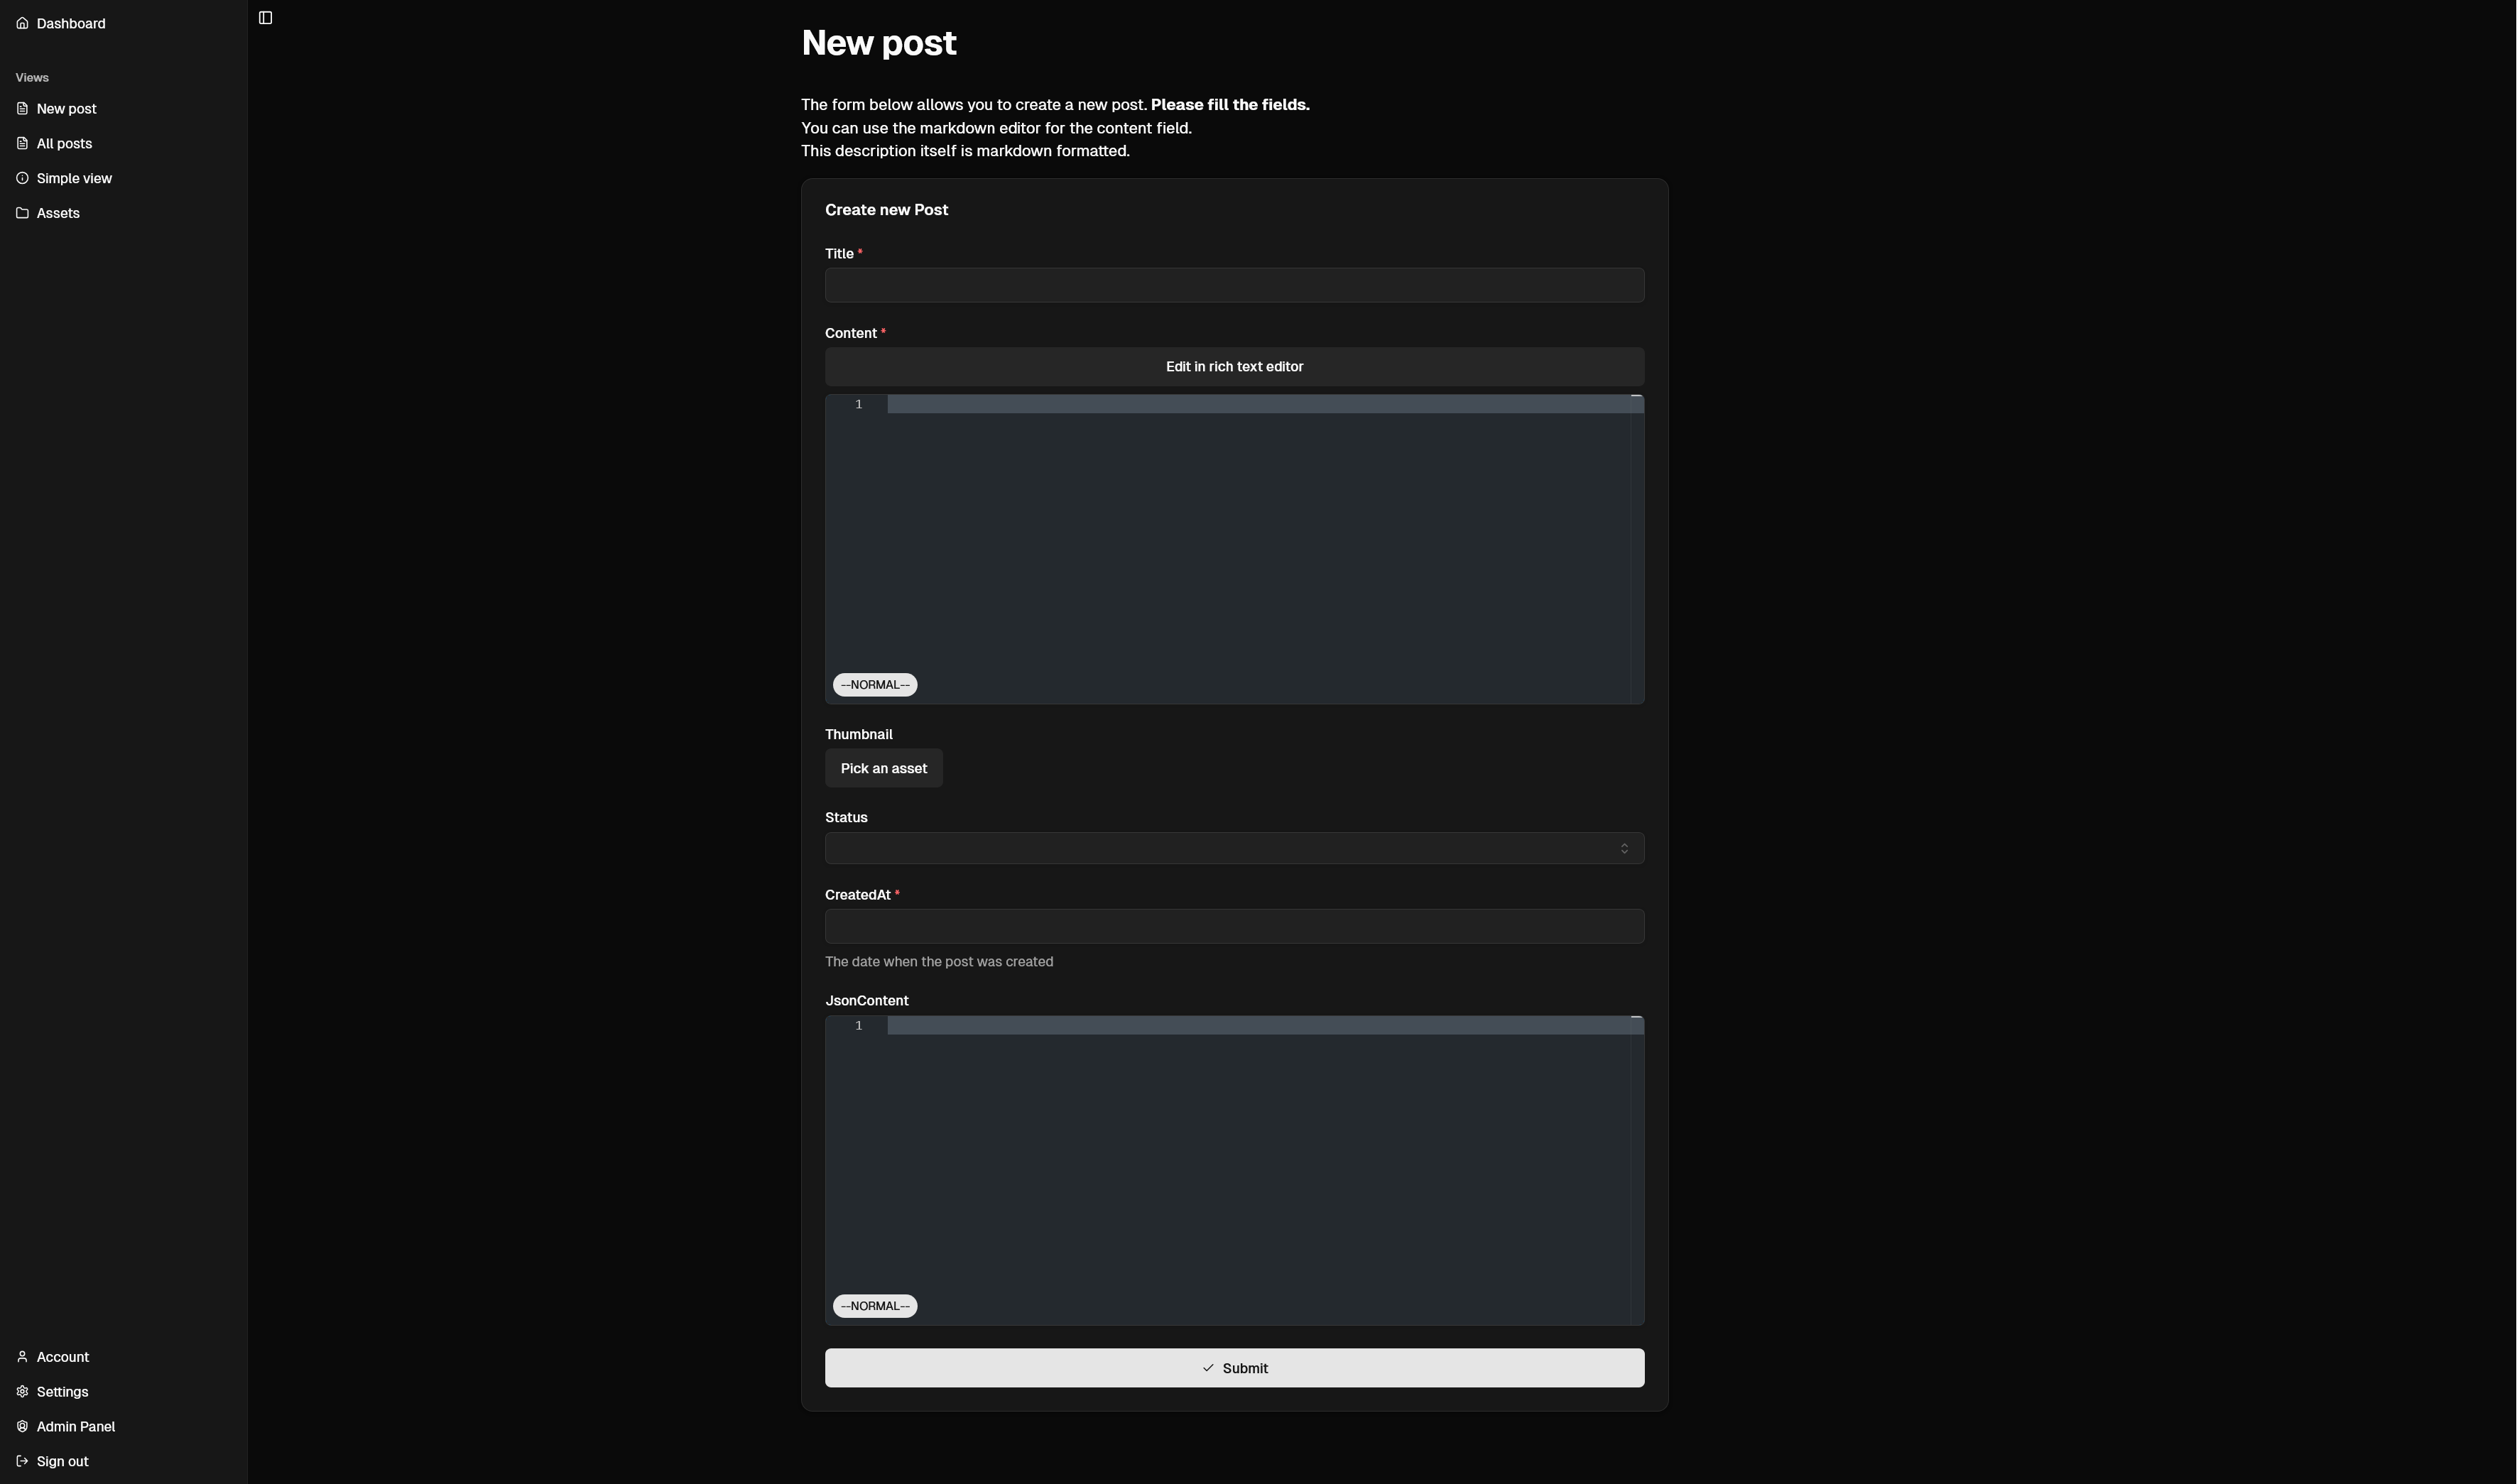
Task: Click the Dashboard home icon
Action: click(x=22, y=23)
